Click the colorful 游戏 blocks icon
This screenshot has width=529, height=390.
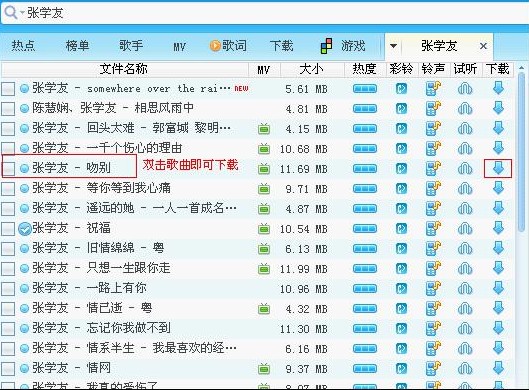(x=326, y=46)
